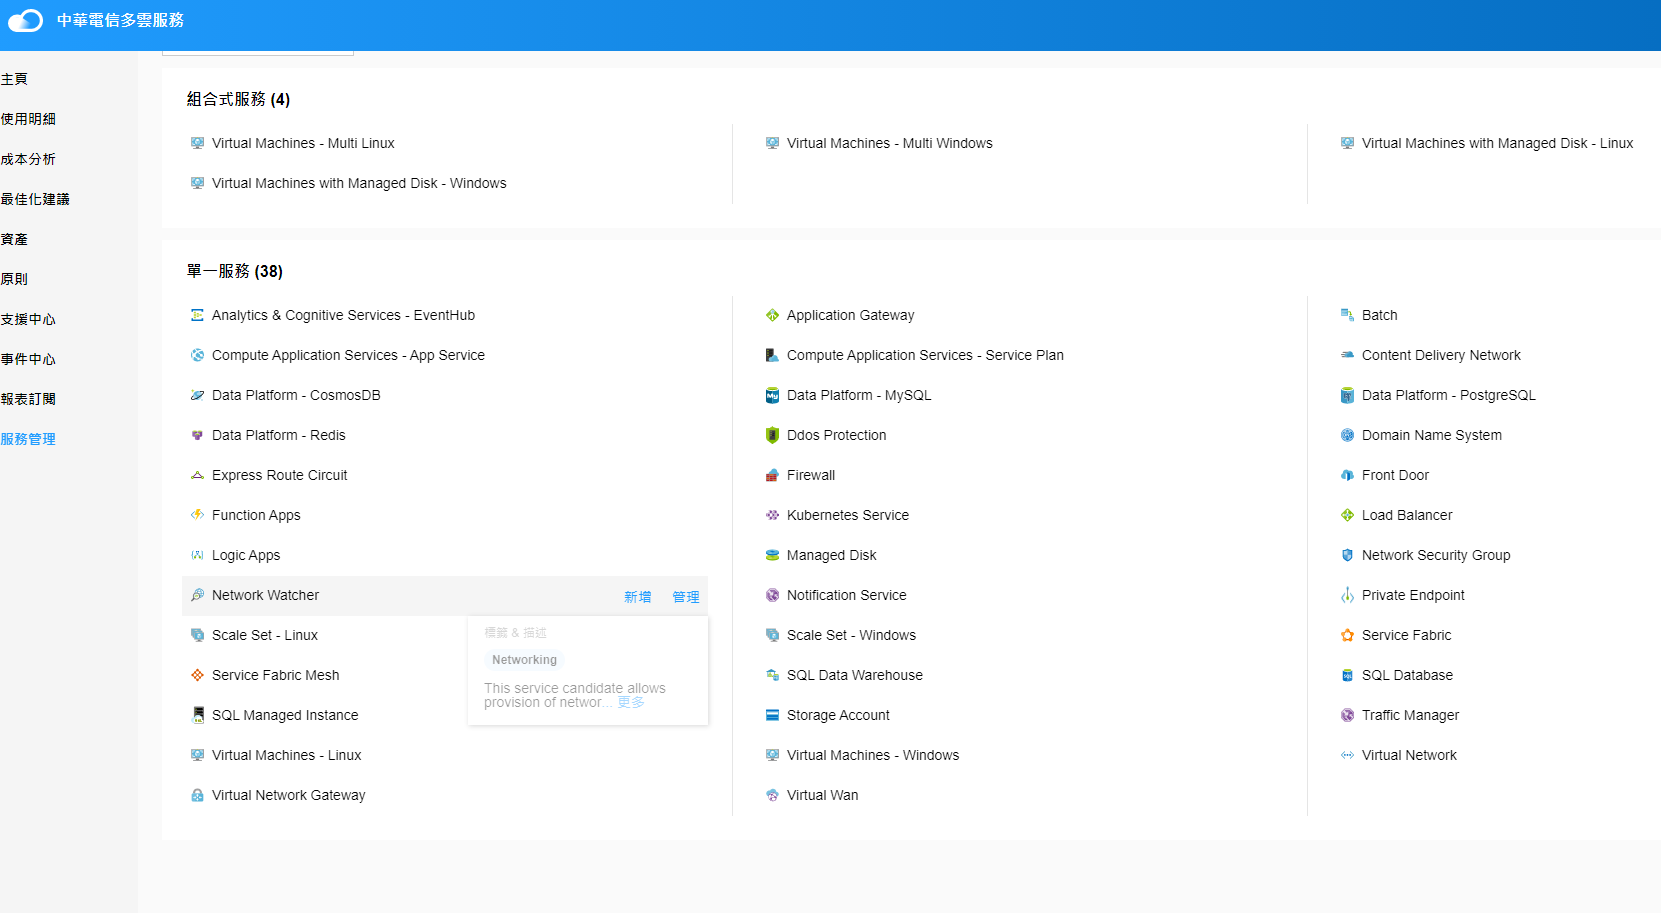The width and height of the screenshot is (1661, 913).
Task: Open Virtual Machines with Managed Disk - Linux
Action: [x=1497, y=143]
